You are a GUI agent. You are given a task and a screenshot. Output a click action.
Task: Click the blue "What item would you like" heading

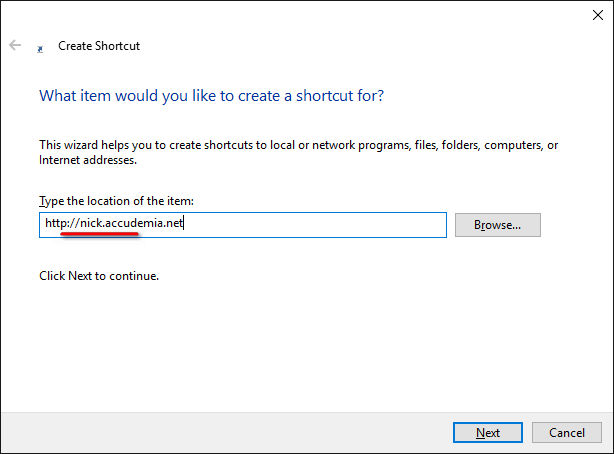pos(211,96)
